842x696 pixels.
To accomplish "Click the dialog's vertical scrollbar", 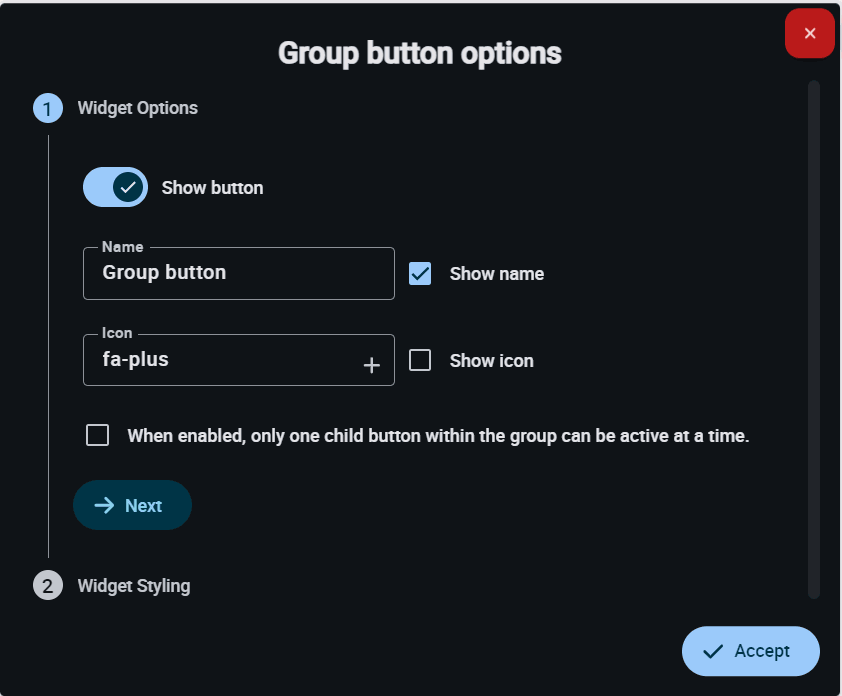I will click(x=814, y=340).
